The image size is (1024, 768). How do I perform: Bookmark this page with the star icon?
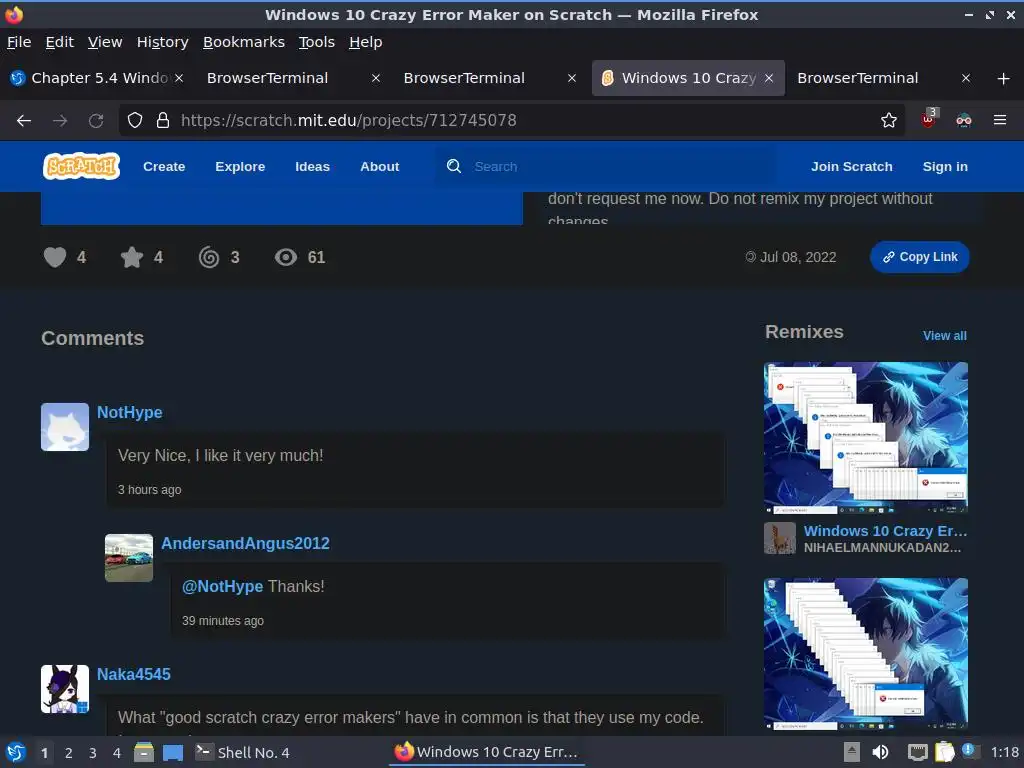tap(888, 120)
